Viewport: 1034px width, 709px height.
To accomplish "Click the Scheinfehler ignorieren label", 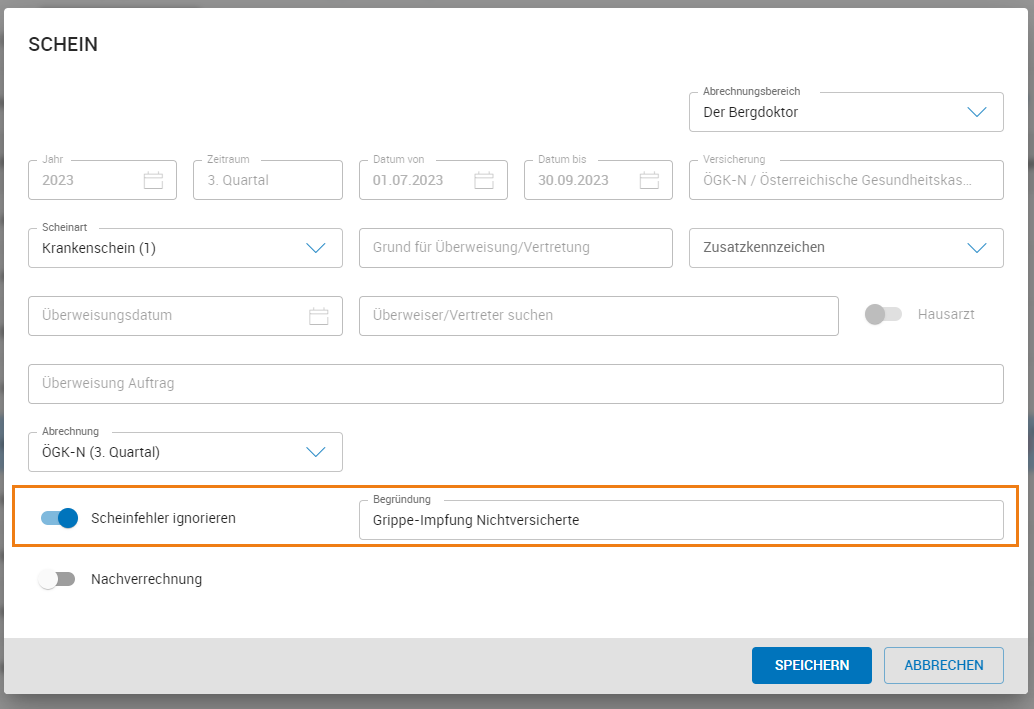I will [164, 518].
